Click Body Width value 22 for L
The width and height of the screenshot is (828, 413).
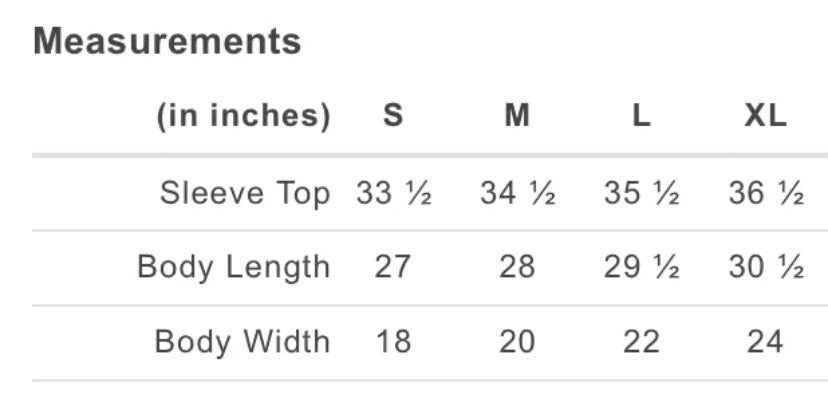pyautogui.click(x=641, y=342)
